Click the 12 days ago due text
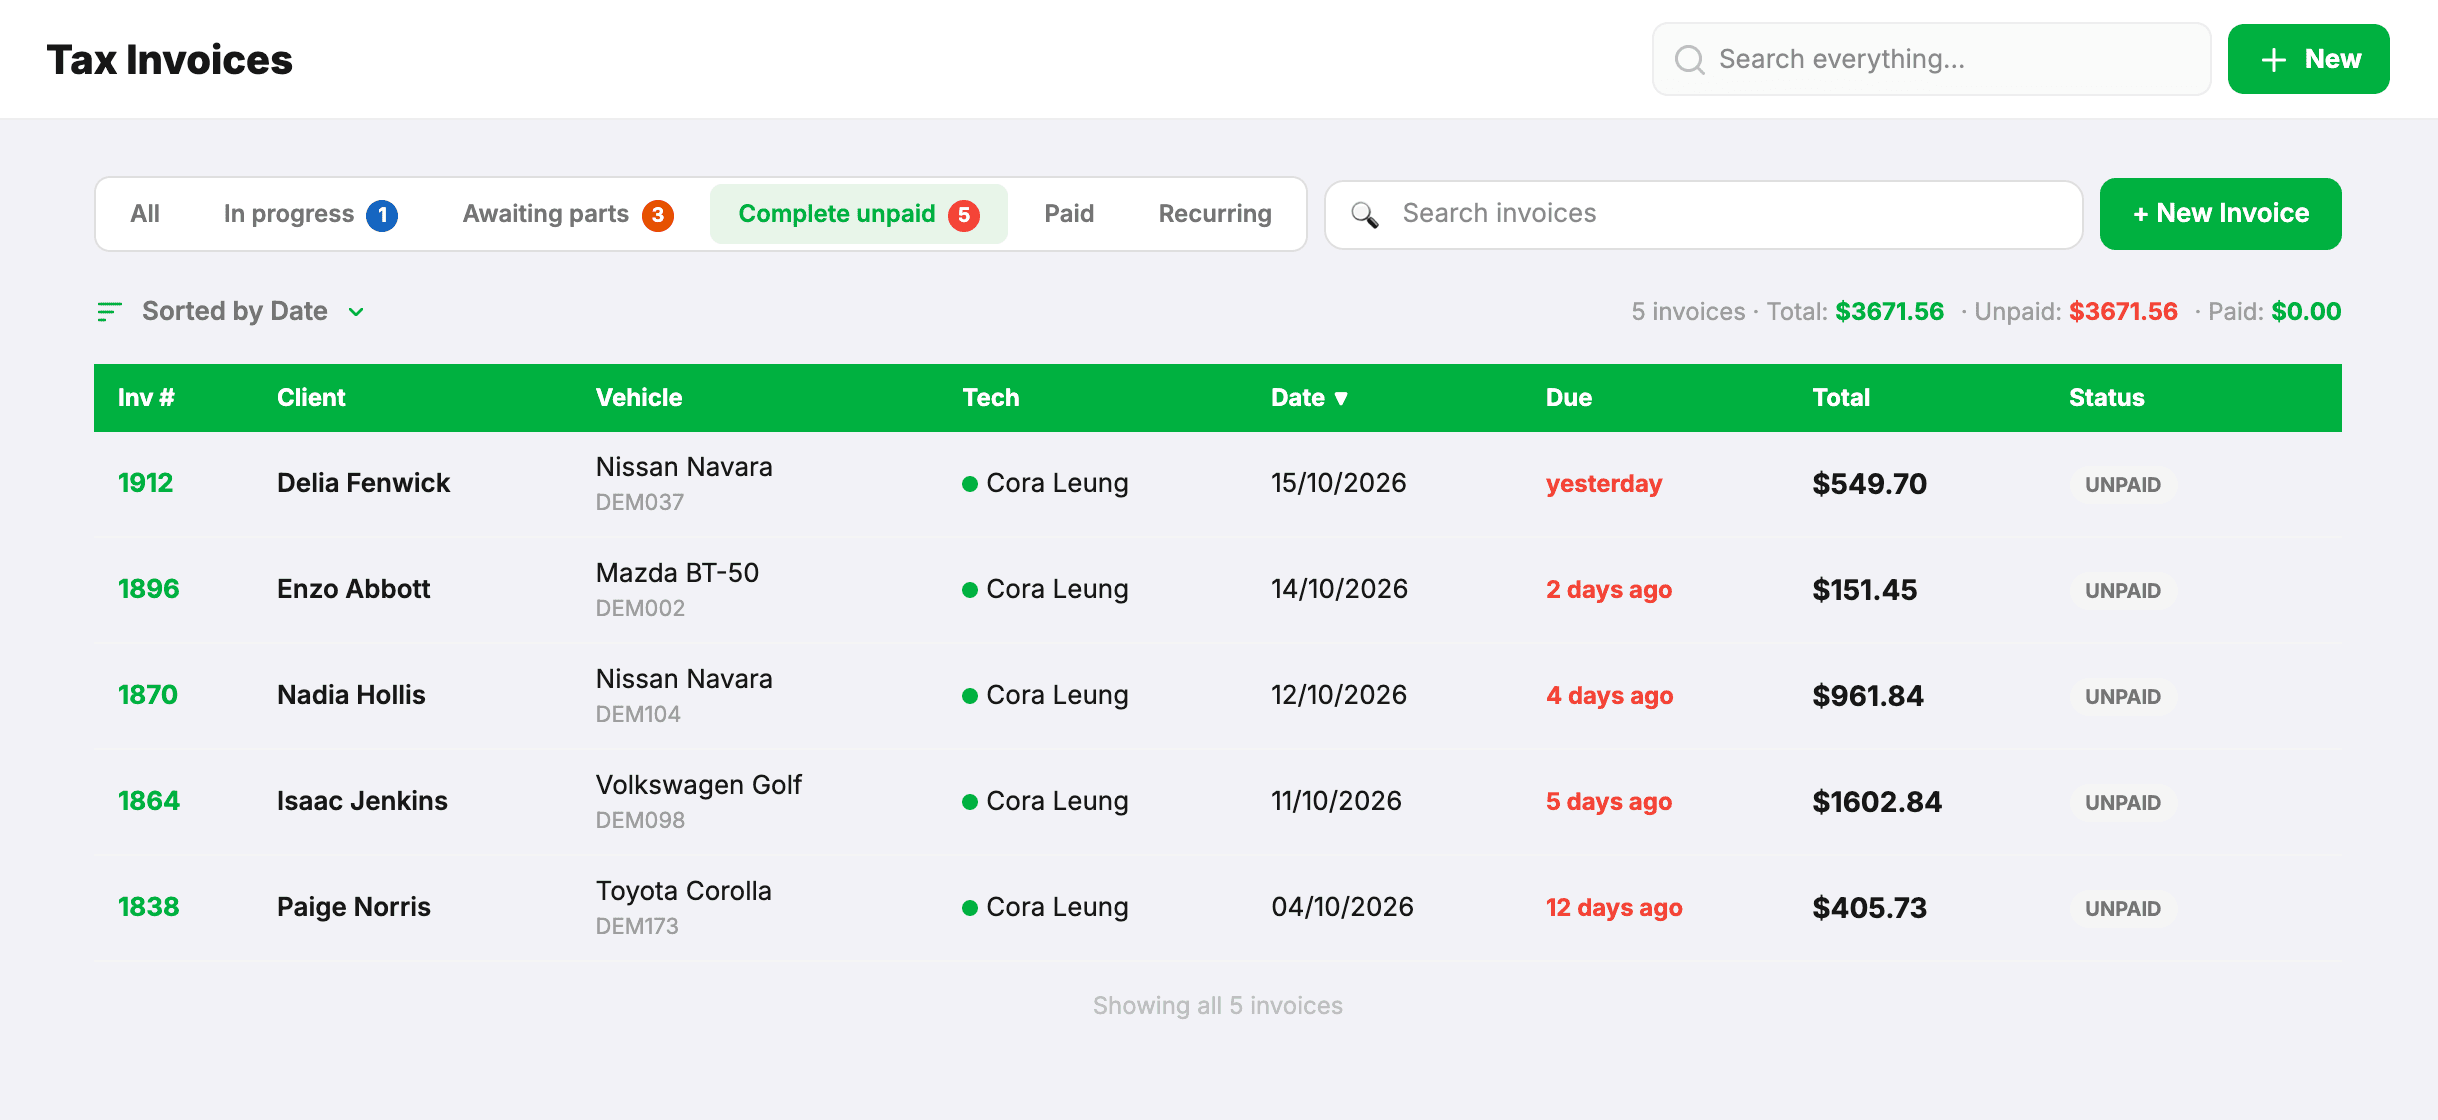The width and height of the screenshot is (2438, 1120). point(1614,908)
